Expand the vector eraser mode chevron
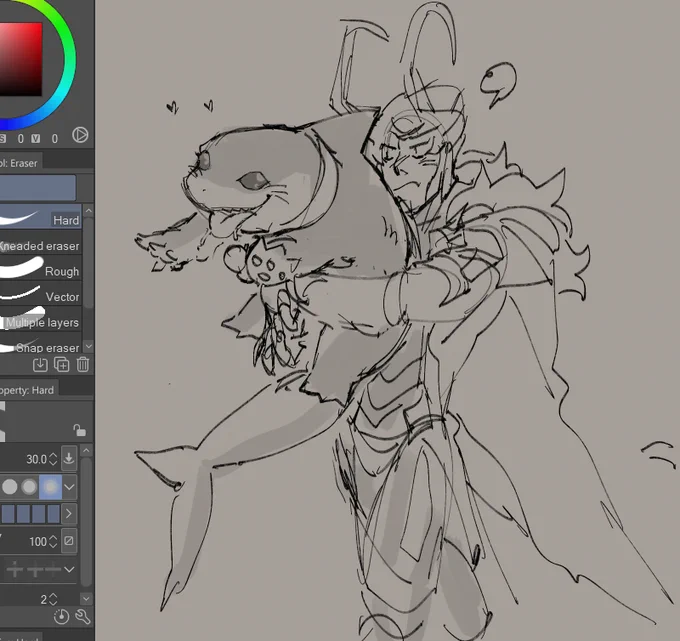This screenshot has height=641, width=680. point(69,569)
